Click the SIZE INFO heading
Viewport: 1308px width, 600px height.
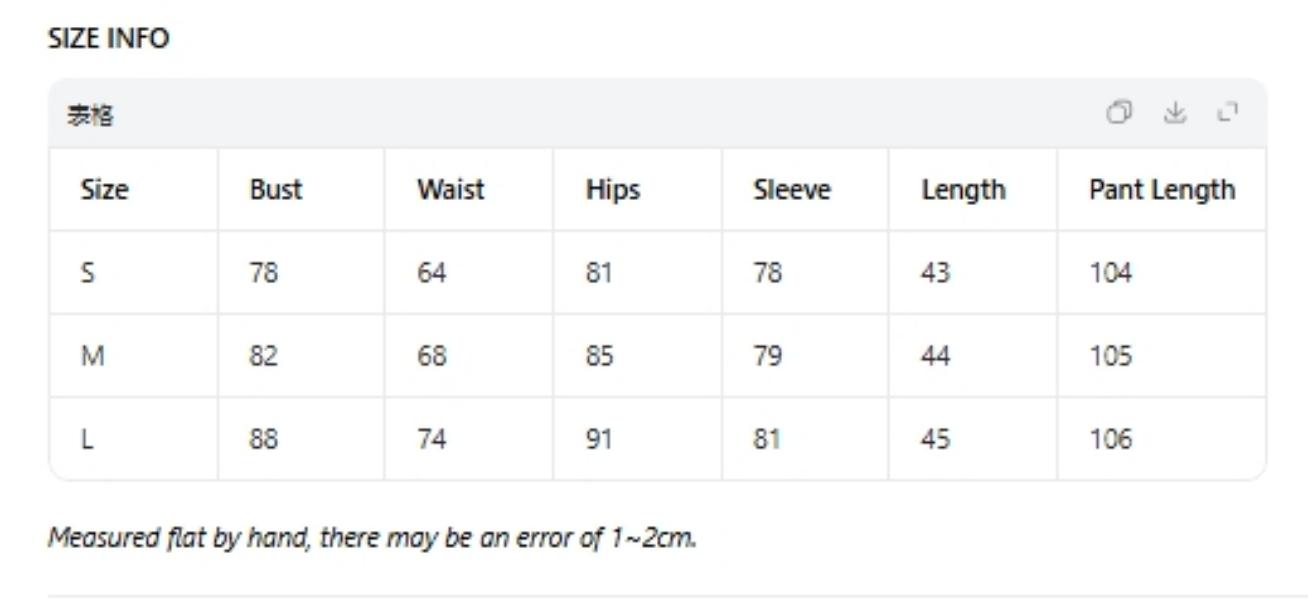click(109, 39)
